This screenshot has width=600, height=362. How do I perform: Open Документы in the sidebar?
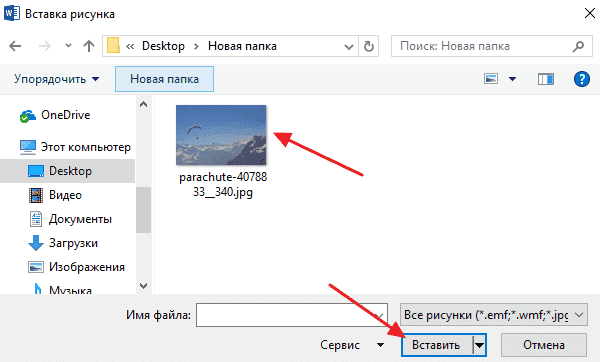[80, 219]
